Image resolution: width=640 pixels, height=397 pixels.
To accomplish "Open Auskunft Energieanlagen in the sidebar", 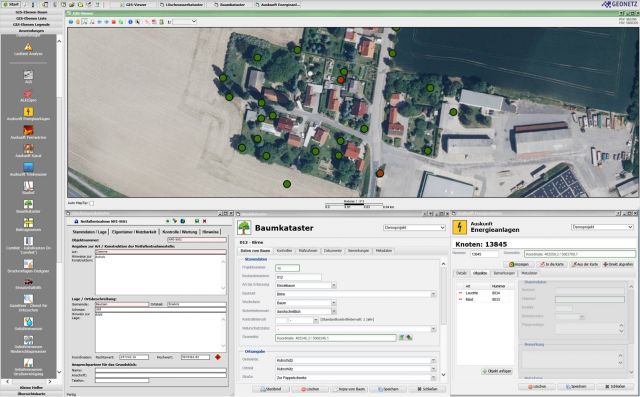I will (x=28, y=114).
